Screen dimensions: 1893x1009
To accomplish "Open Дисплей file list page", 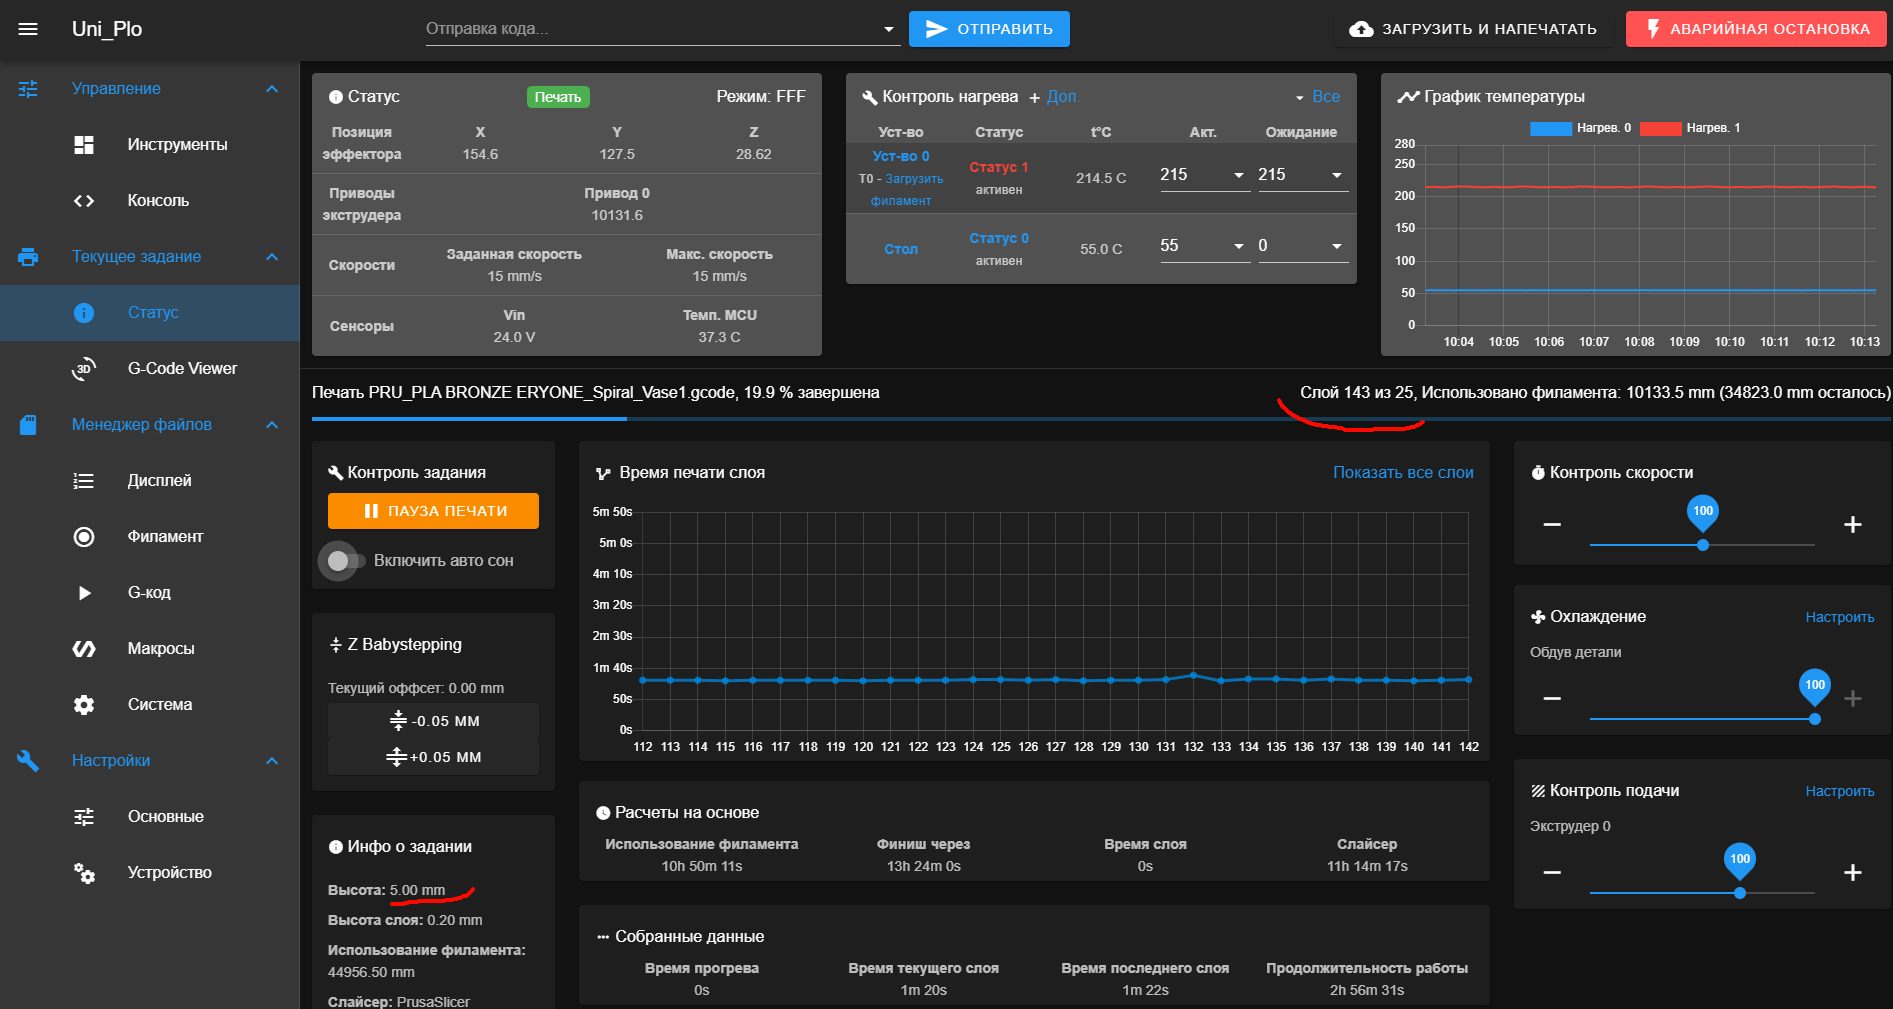I will click(x=150, y=481).
